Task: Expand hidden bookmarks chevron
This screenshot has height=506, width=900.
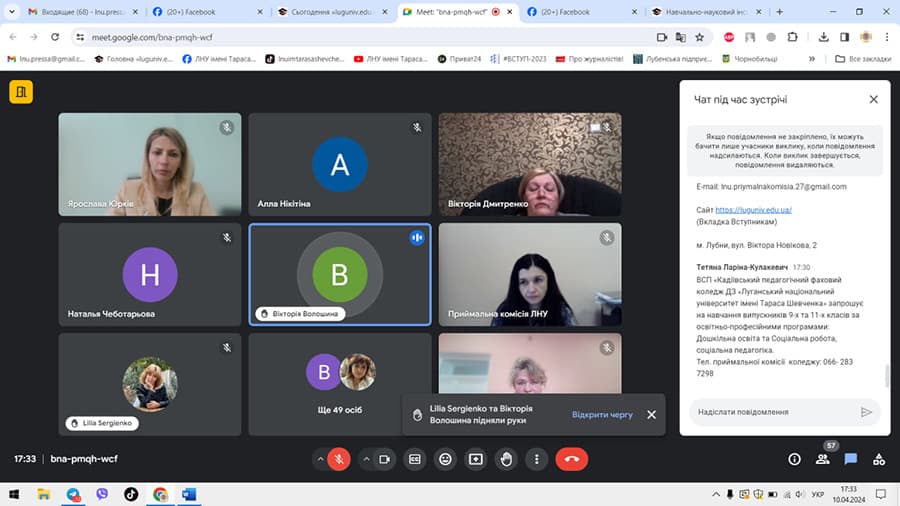Action: [812, 59]
